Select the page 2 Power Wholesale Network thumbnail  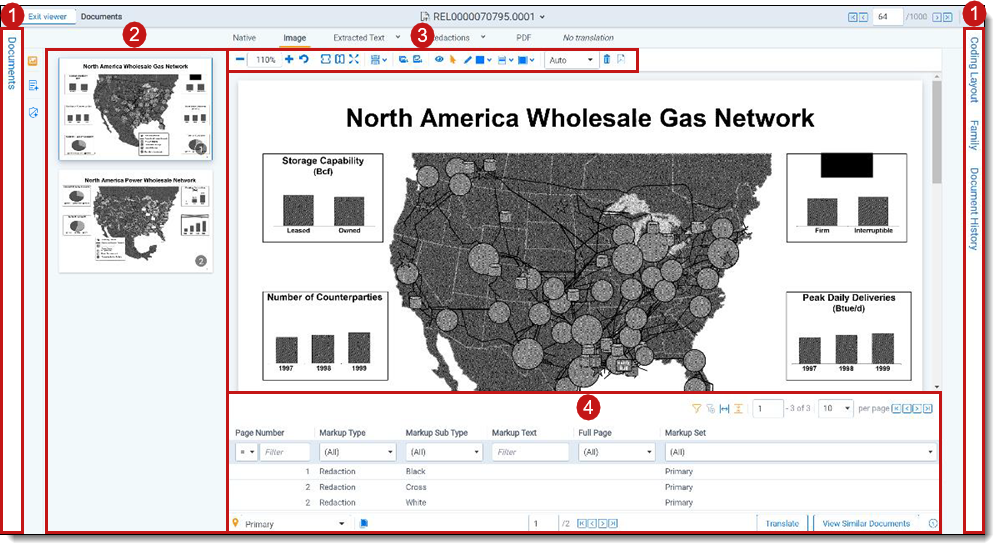(x=135, y=221)
